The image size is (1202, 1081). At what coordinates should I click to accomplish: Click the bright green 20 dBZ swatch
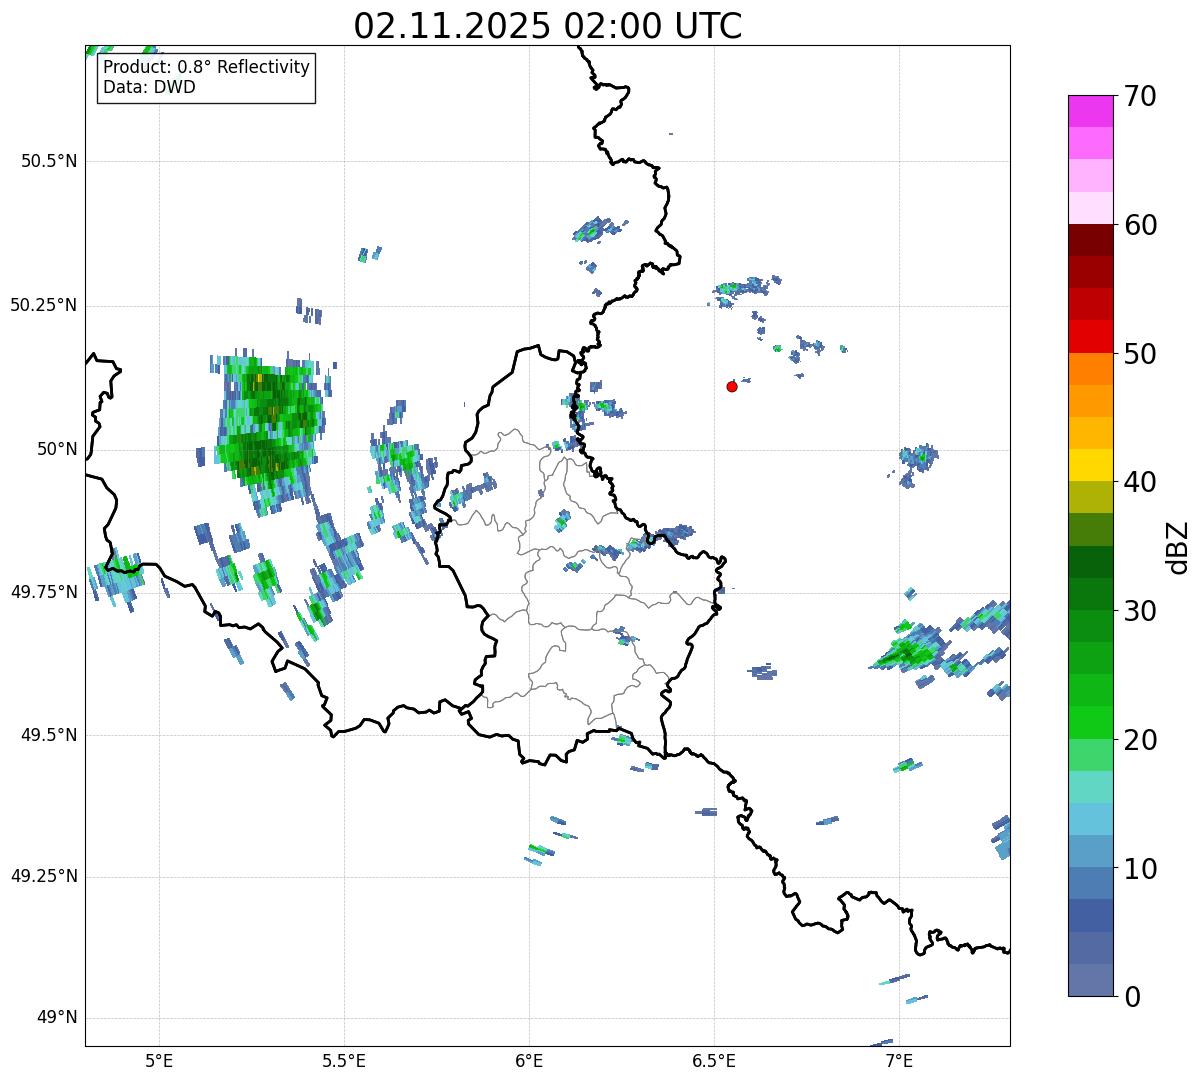[x=1089, y=723]
